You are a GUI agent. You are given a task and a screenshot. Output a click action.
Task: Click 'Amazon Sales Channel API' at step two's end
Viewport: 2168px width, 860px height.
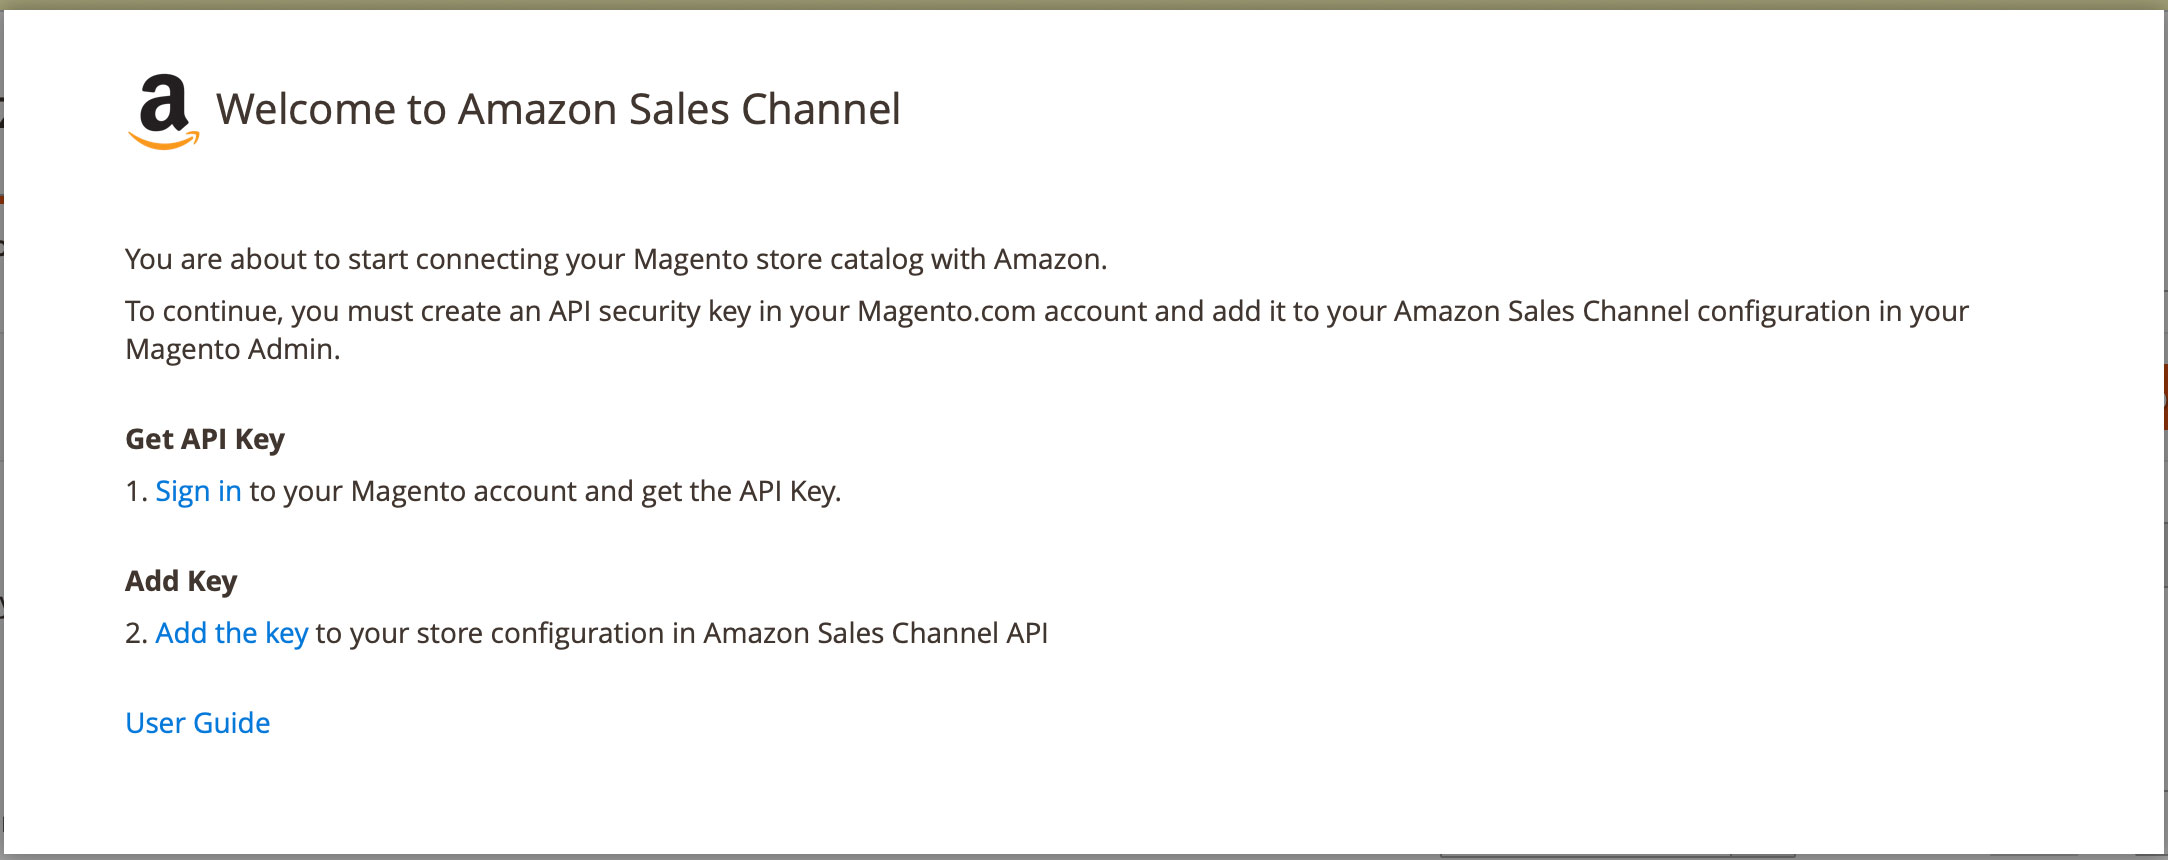(x=876, y=633)
